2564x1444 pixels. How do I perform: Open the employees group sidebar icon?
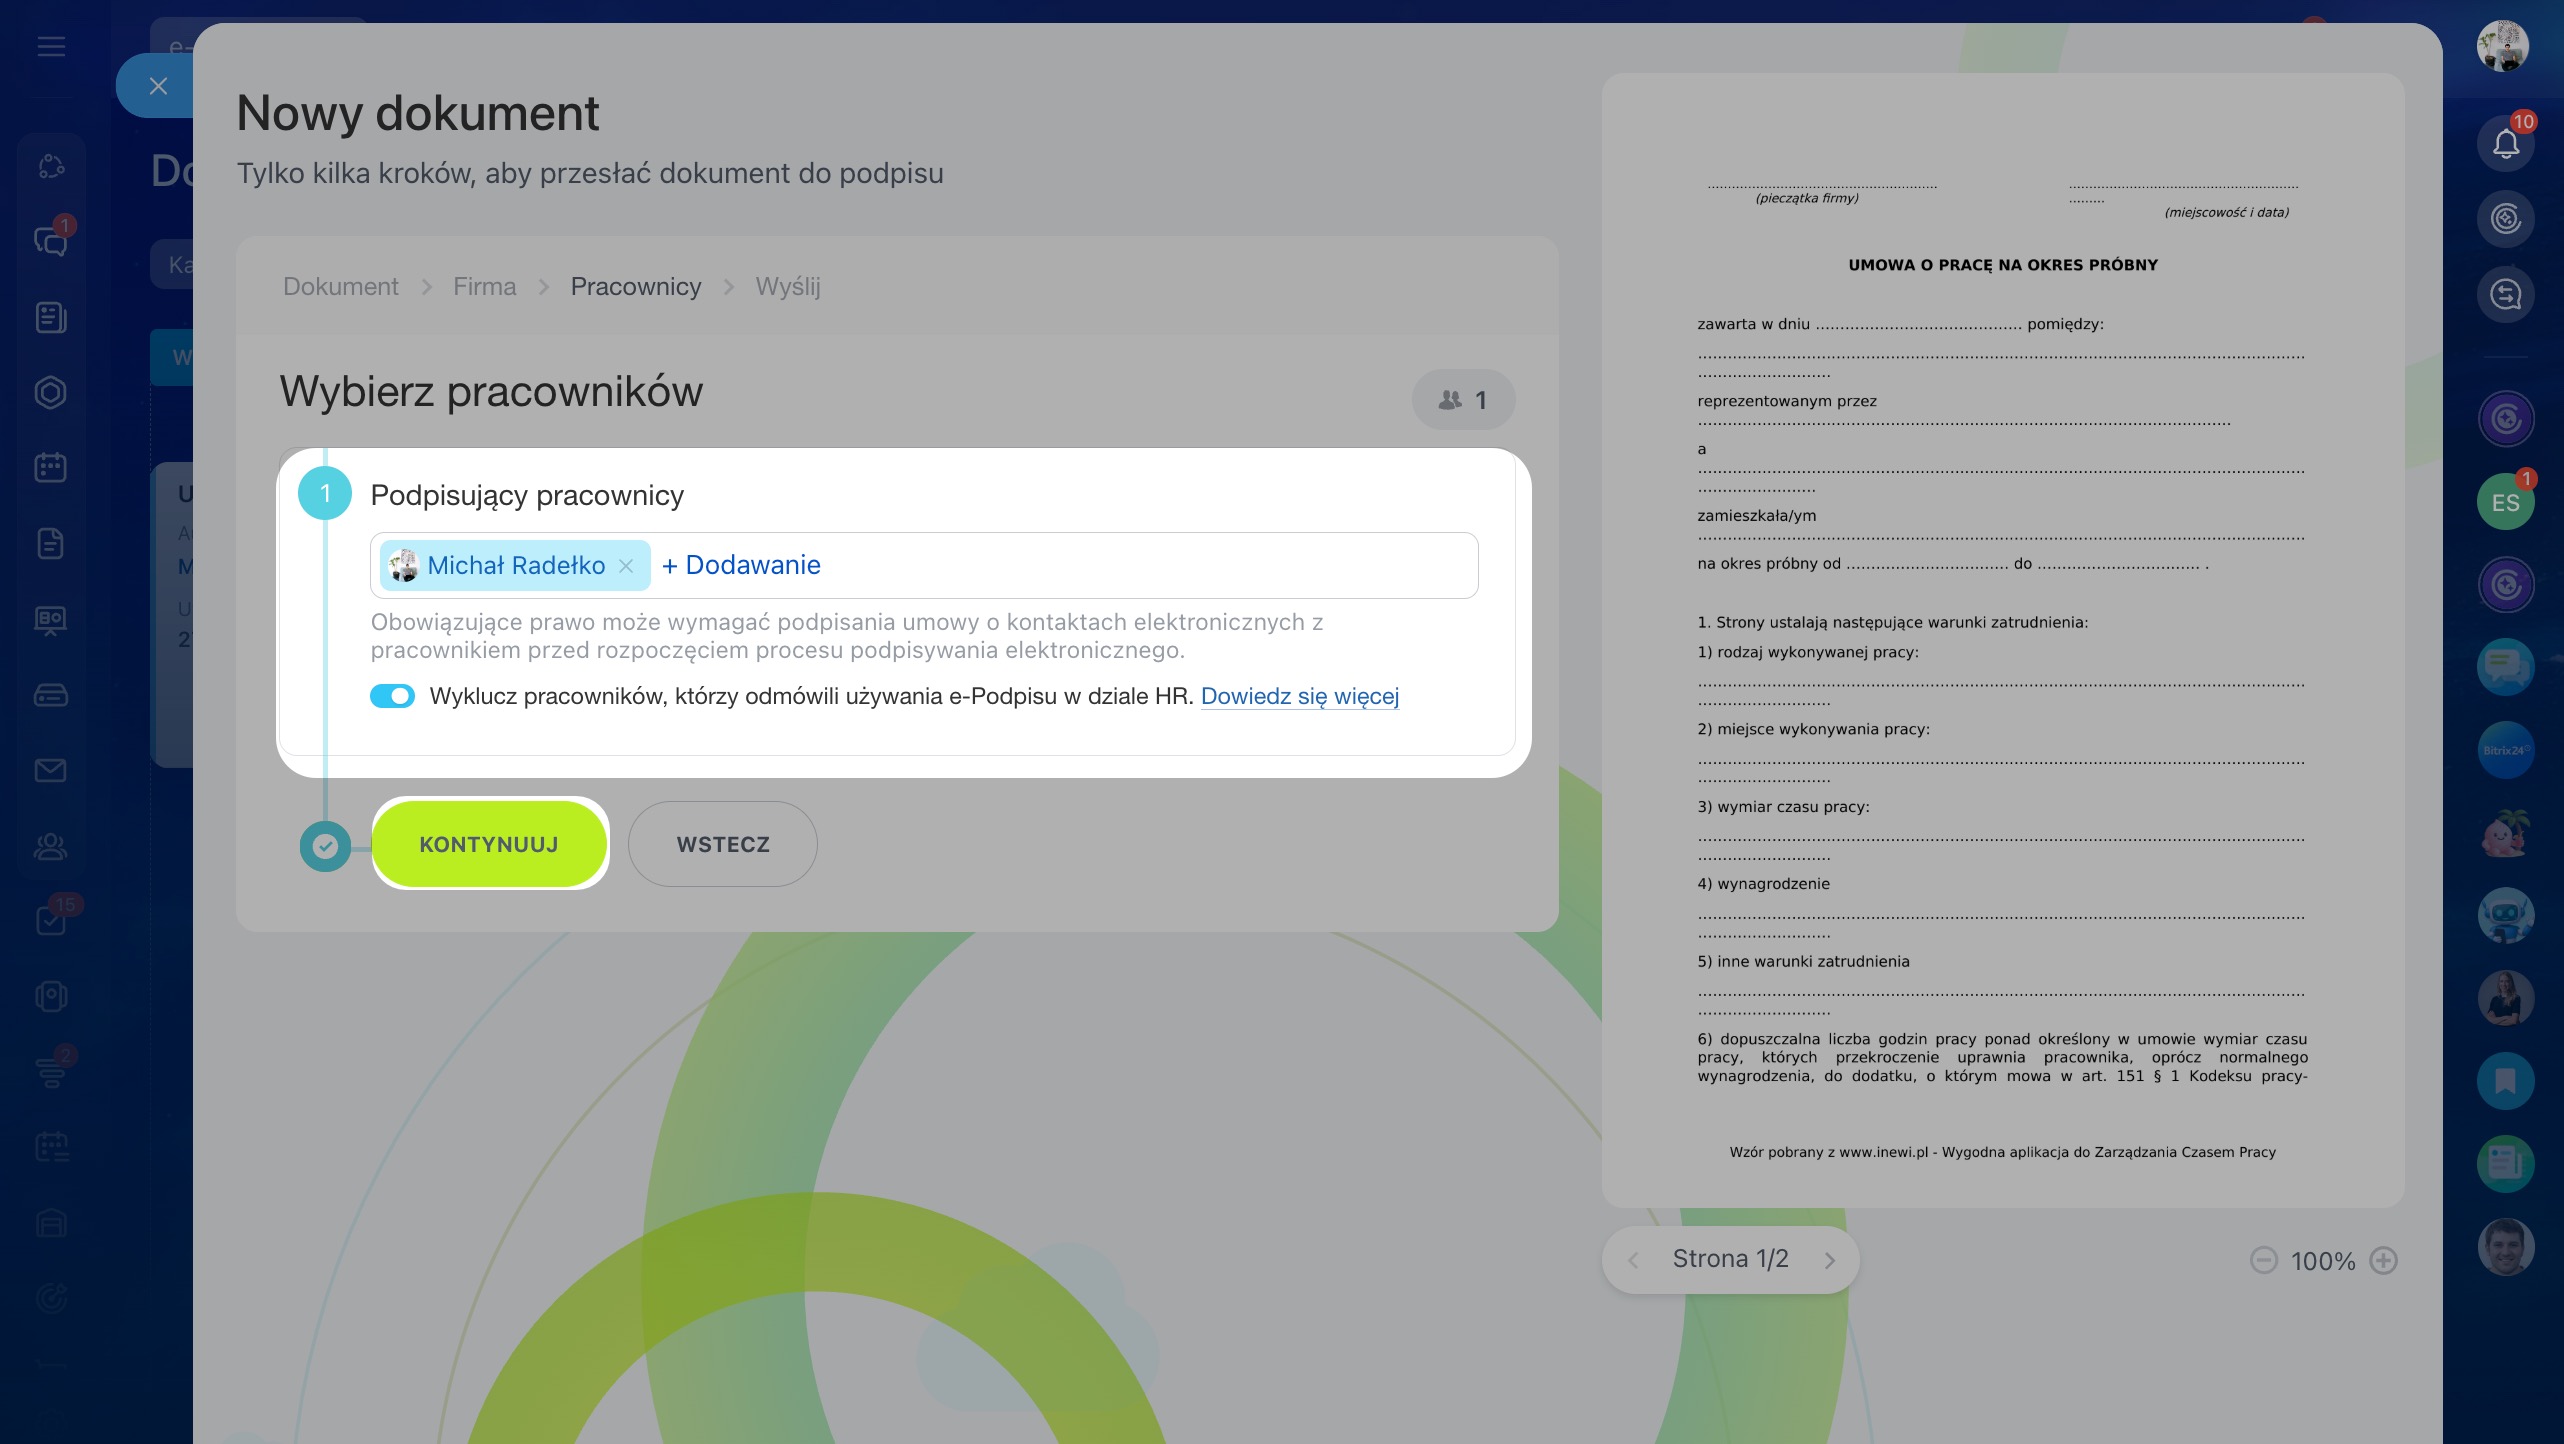click(51, 846)
